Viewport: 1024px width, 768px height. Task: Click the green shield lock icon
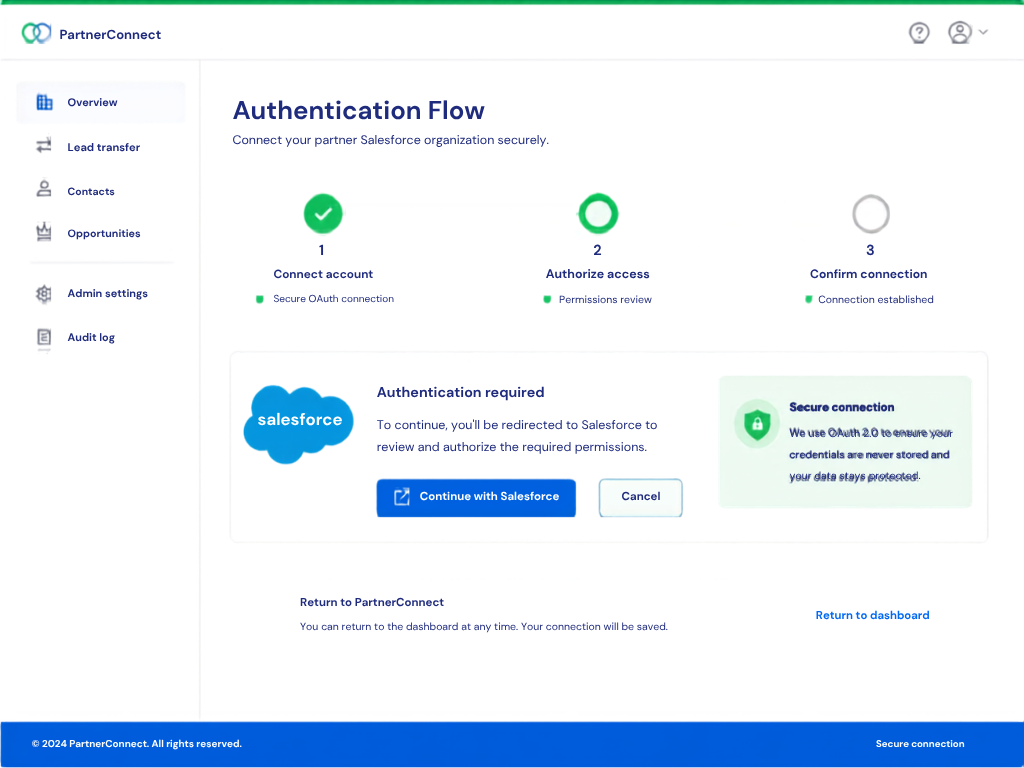757,423
